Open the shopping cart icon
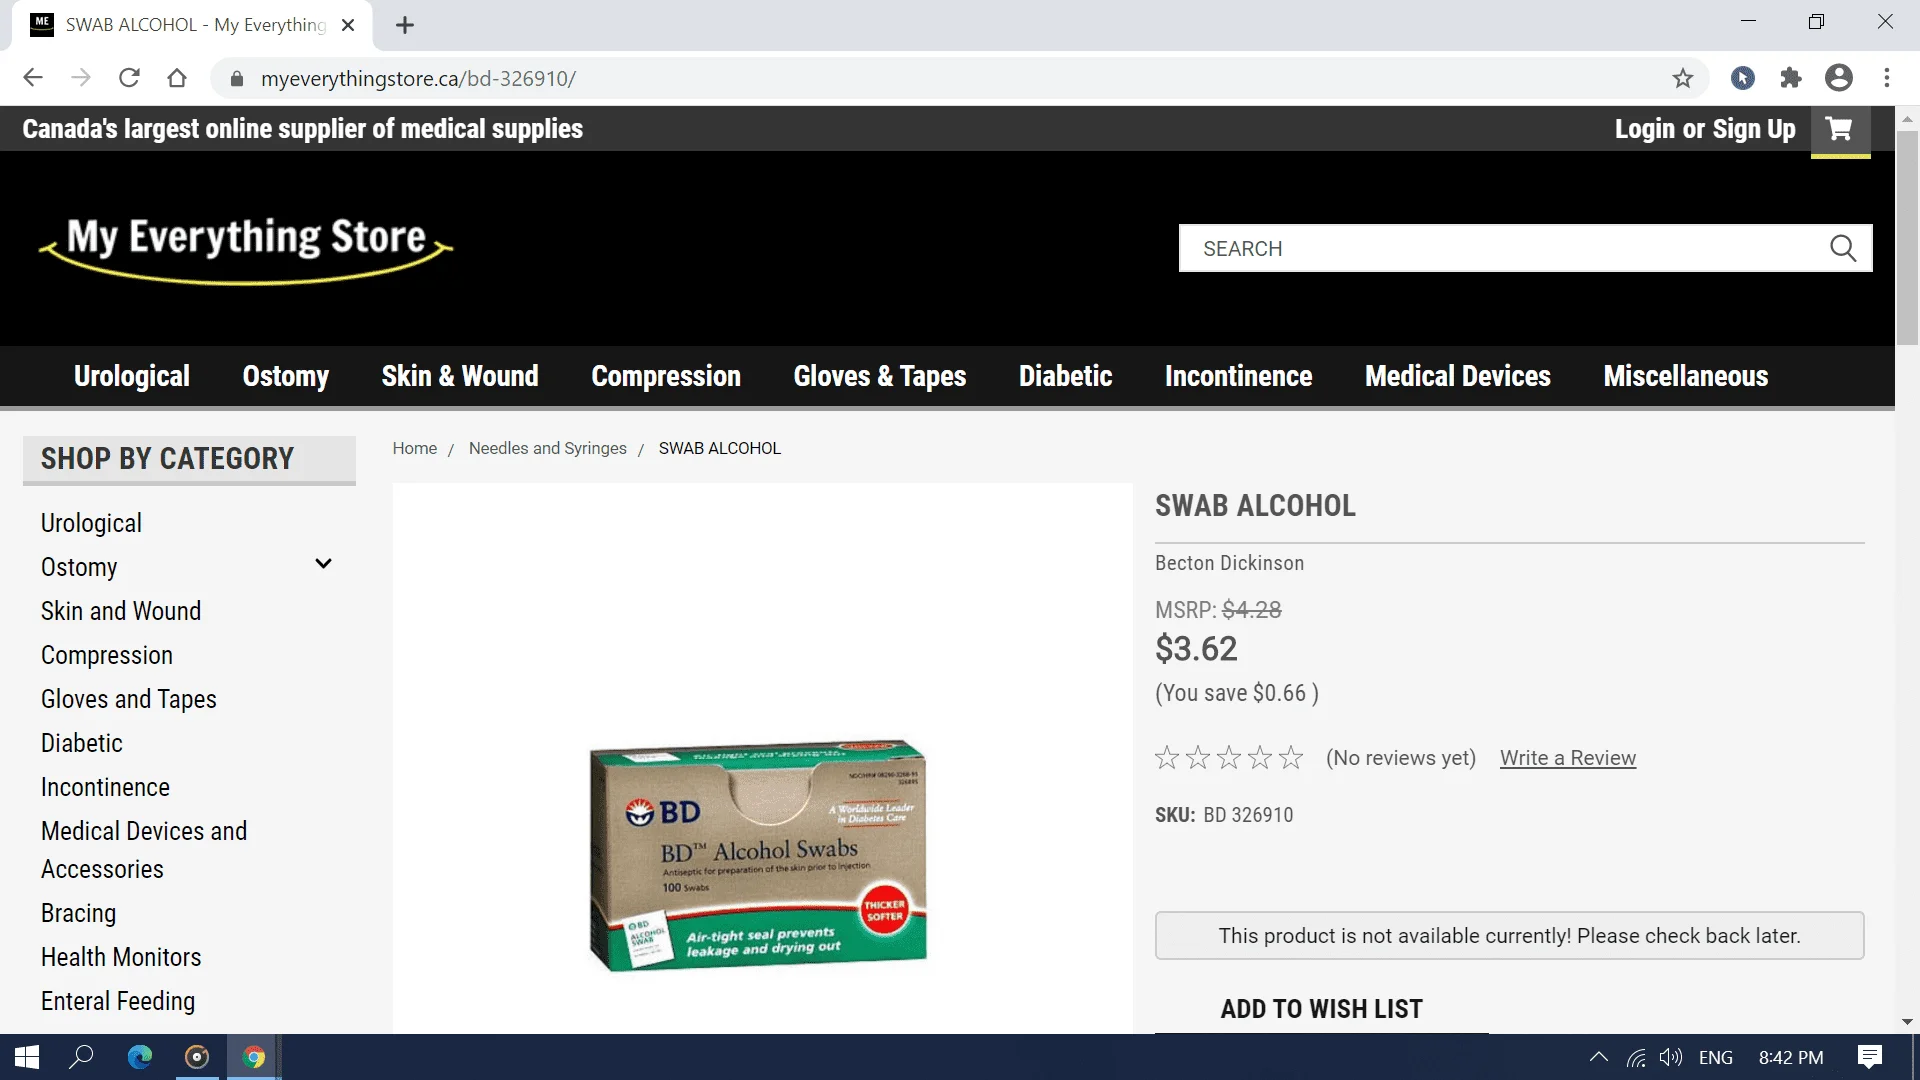The width and height of the screenshot is (1920, 1080). pyautogui.click(x=1839, y=129)
